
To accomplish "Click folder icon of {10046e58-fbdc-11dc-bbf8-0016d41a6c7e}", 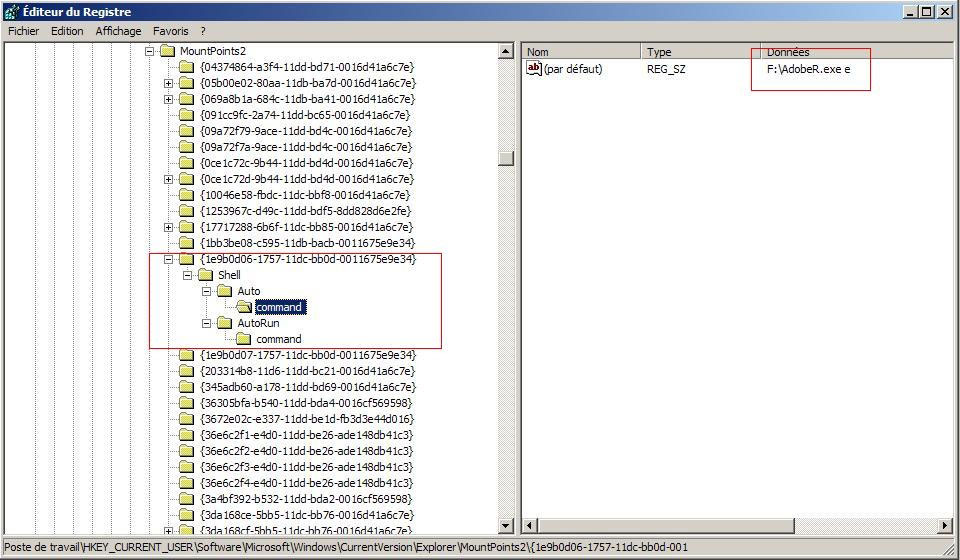I will 187,195.
